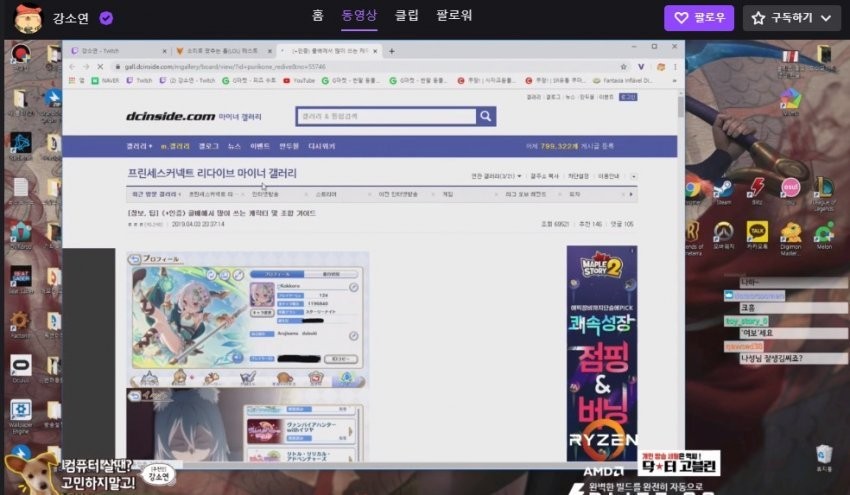Open the Steam desktop icon
Image resolution: width=850 pixels, height=495 pixels.
click(723, 192)
